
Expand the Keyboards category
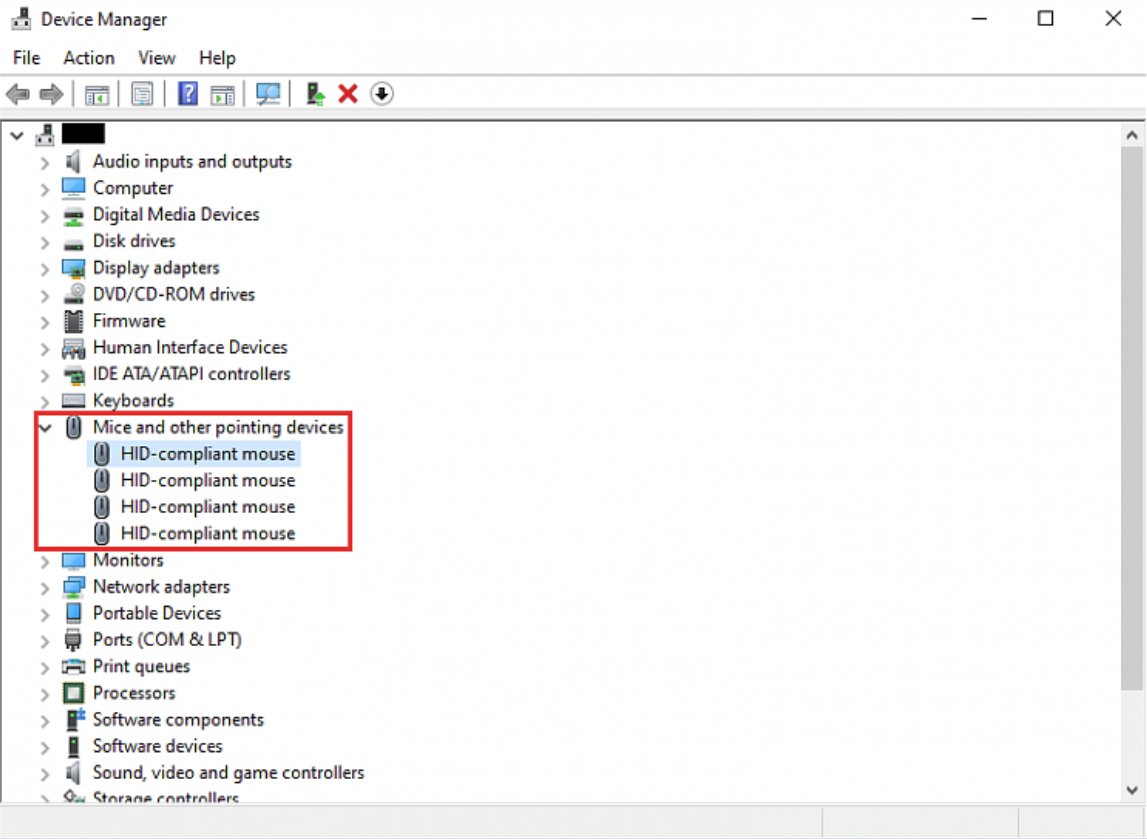(45, 402)
